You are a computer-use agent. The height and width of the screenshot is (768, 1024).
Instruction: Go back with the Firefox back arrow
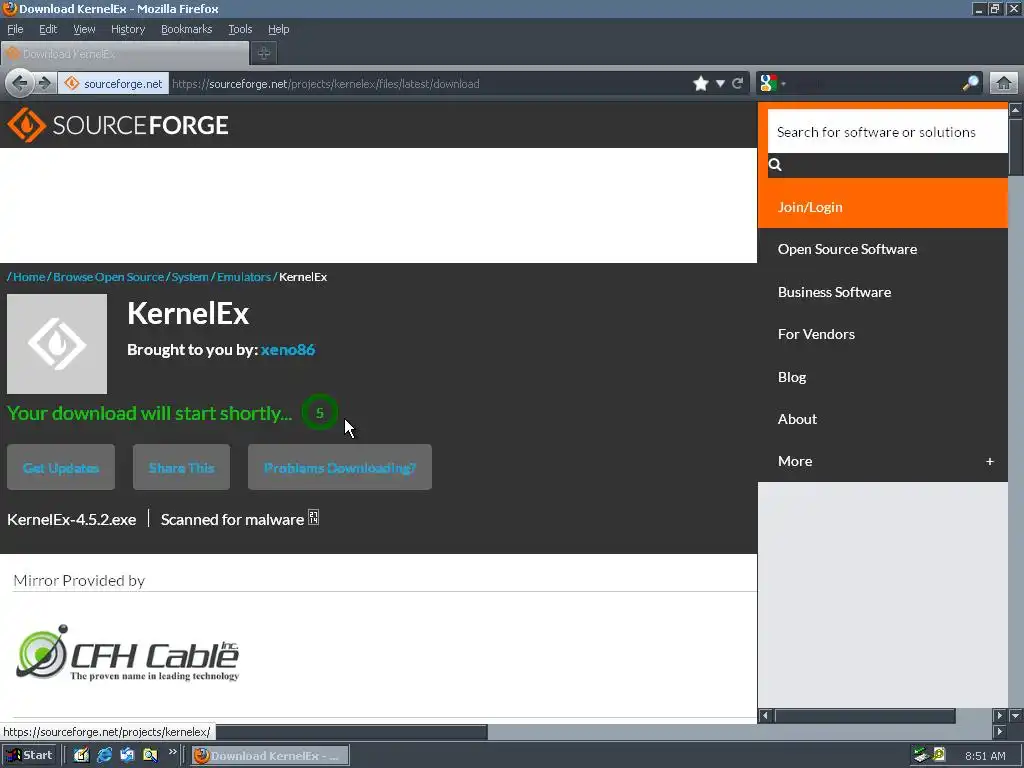pyautogui.click(x=20, y=84)
